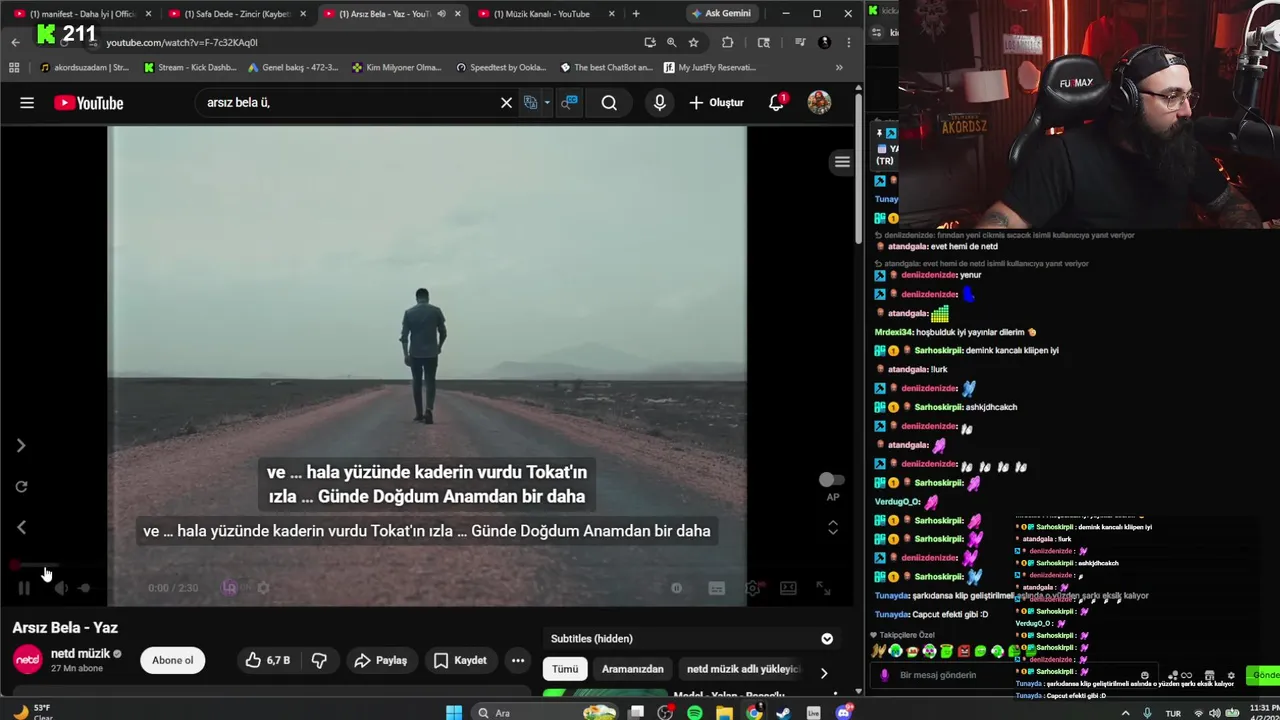Click the netd channel avatar
The width and height of the screenshot is (1280, 720).
28,660
